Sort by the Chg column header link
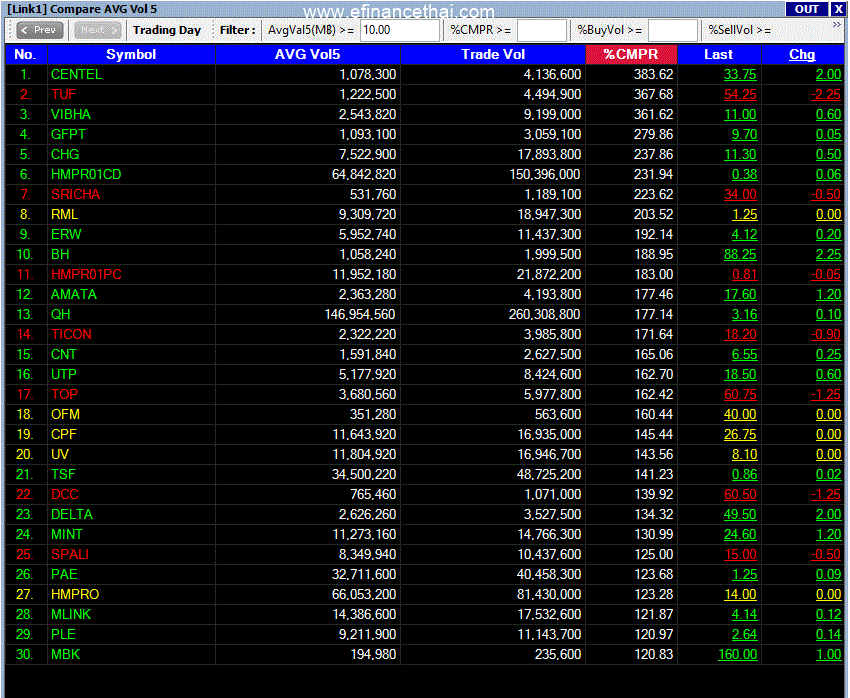 [802, 55]
